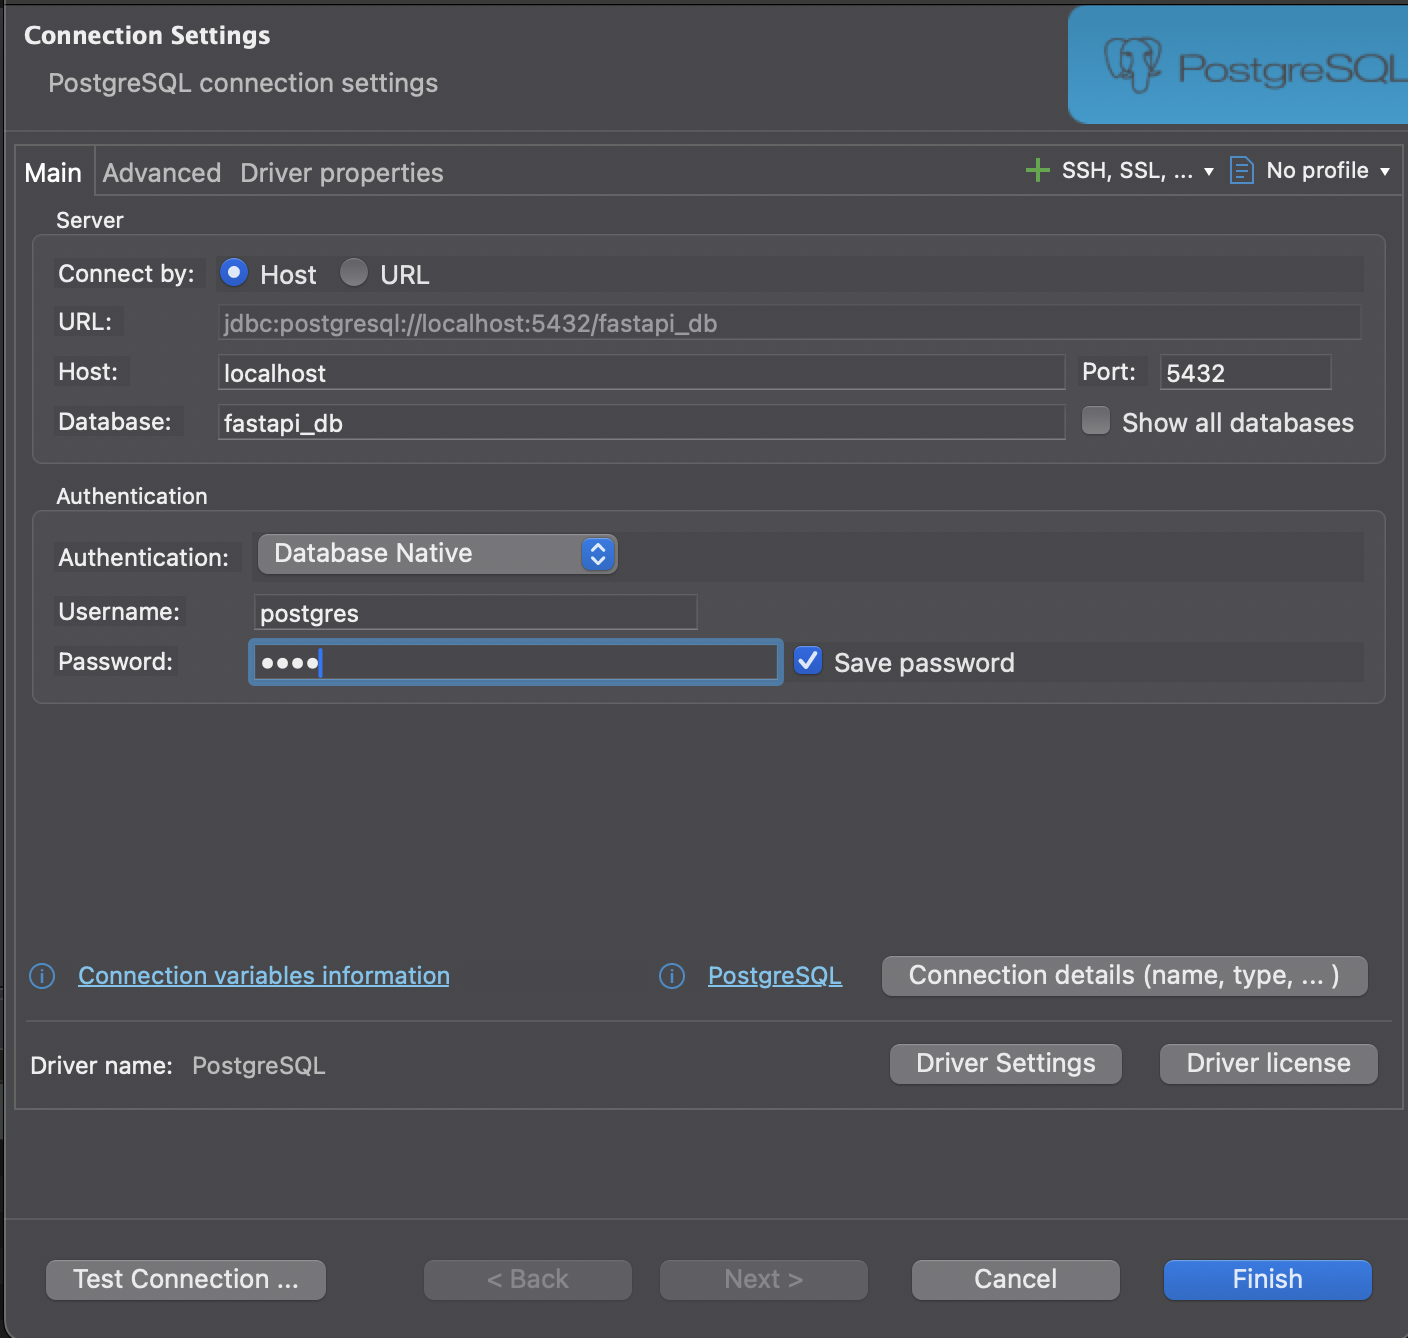Click the Finish button

[1268, 1279]
